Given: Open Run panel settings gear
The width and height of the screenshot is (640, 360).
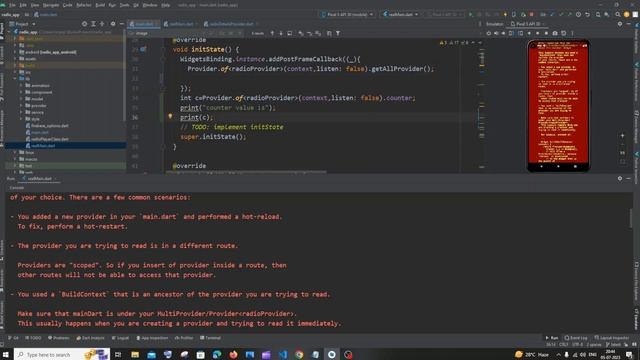Looking at the screenshot, I should (620, 178).
